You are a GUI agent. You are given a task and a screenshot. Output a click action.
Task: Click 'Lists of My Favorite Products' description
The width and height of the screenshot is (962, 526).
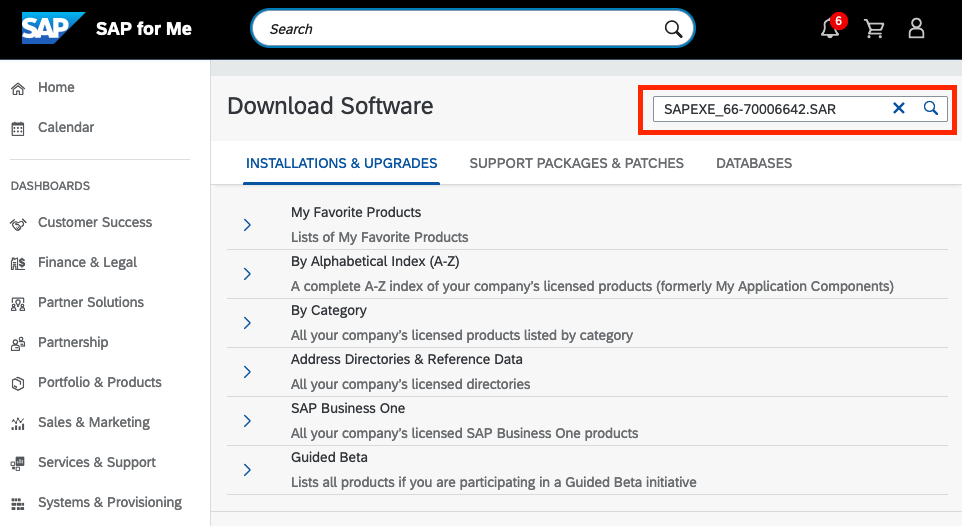point(379,237)
